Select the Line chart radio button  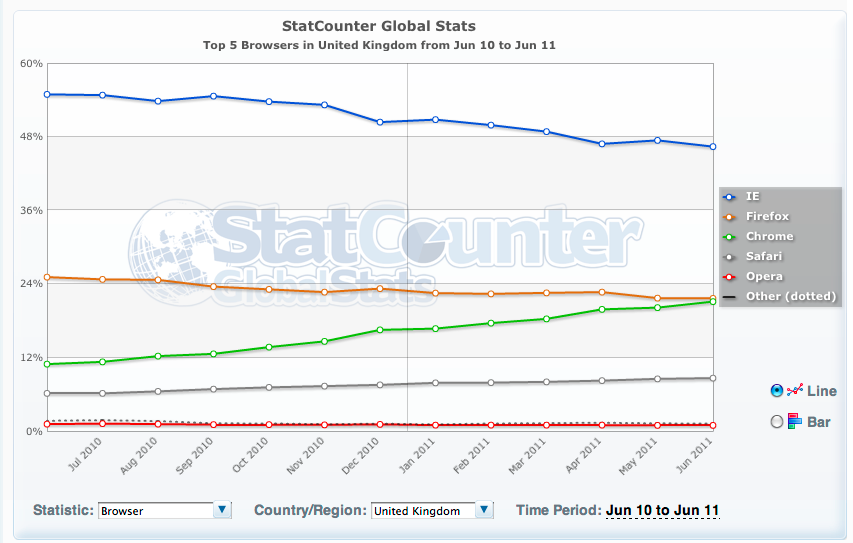coord(777,391)
